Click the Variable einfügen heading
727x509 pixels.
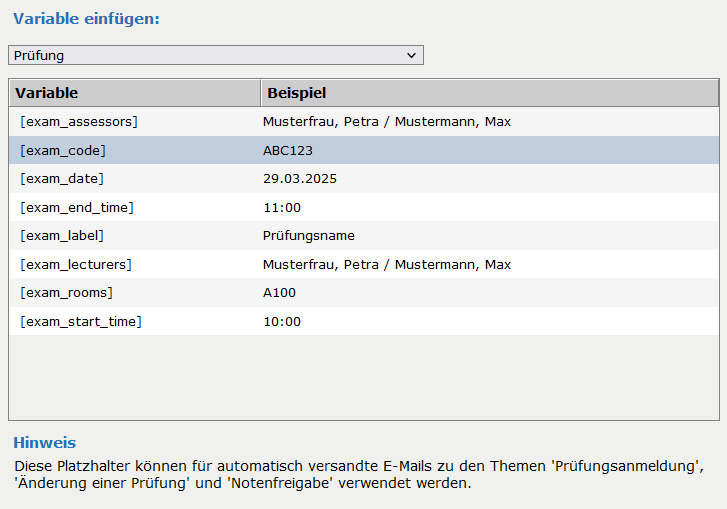click(x=86, y=19)
